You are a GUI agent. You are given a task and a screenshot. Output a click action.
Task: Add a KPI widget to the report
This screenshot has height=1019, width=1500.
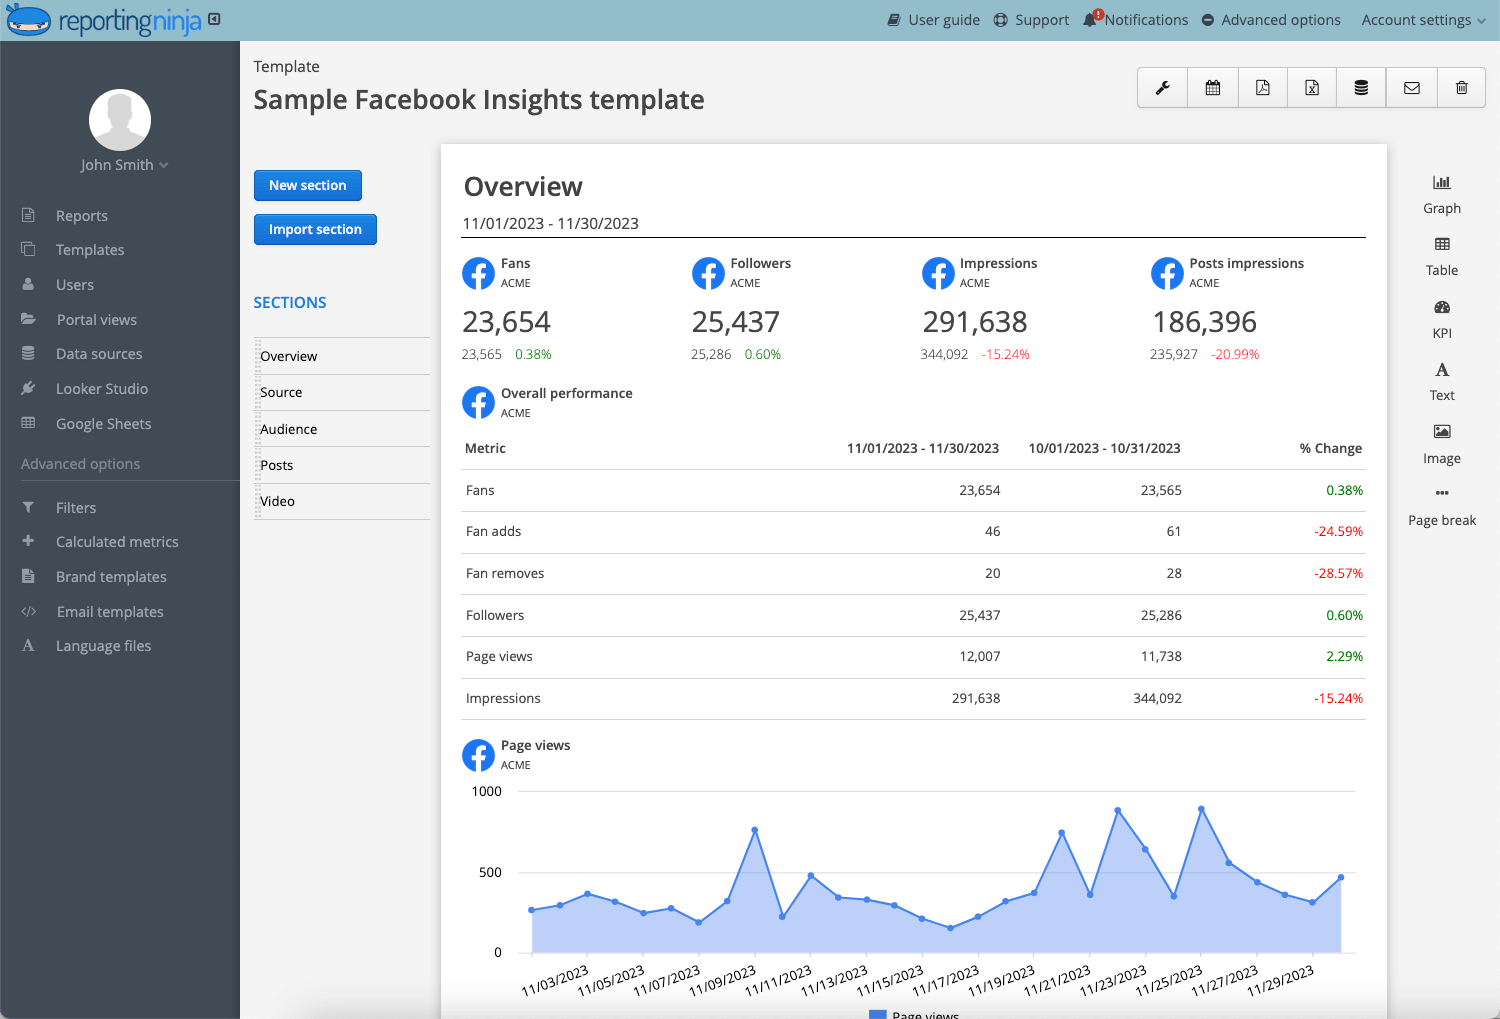pos(1441,318)
